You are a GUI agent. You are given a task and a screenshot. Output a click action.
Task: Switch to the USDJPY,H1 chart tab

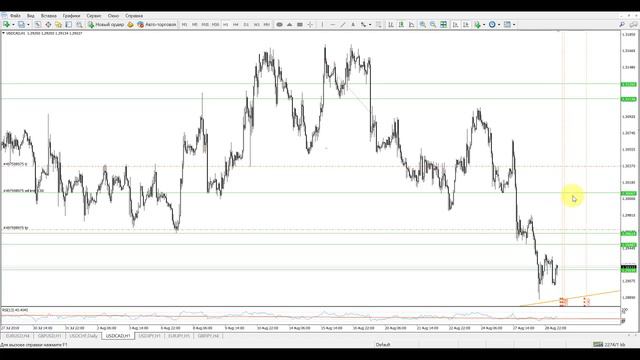[x=149, y=336]
